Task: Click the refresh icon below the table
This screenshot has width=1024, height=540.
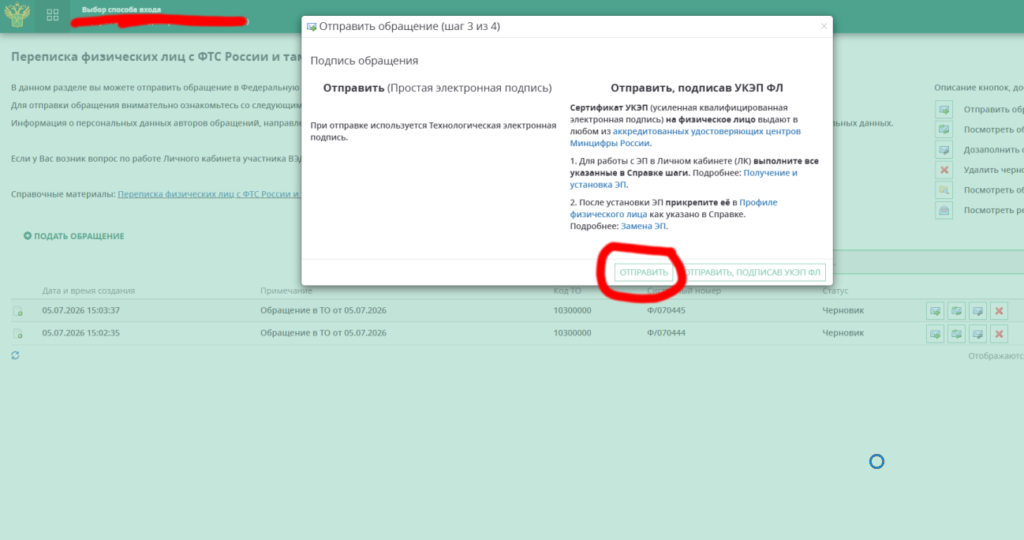Action: [15, 355]
